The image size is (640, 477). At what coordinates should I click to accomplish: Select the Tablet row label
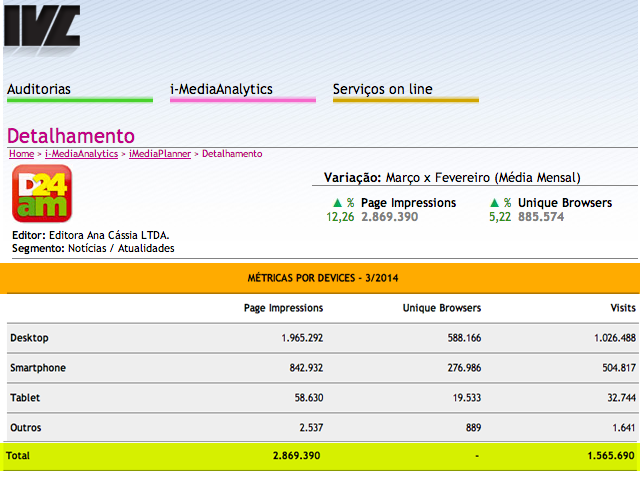25,397
